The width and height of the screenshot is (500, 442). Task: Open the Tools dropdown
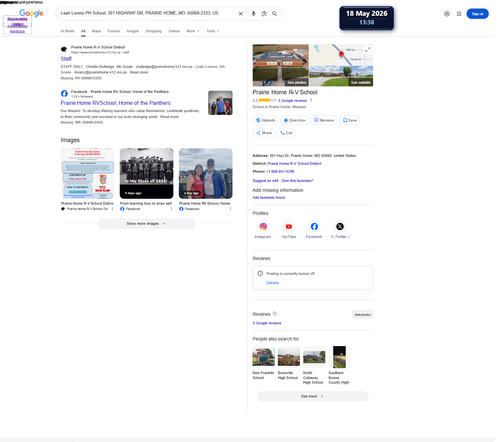tap(213, 31)
